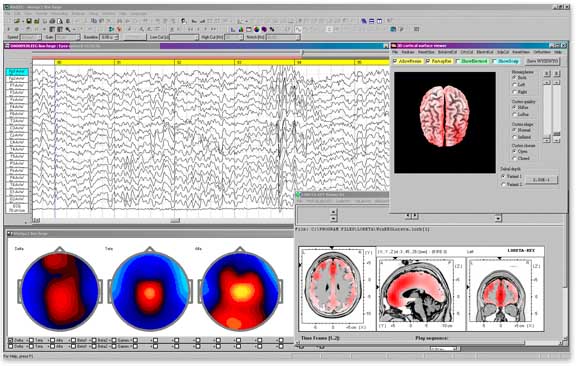Viewport: 576px width, 366px height.
Task: Select the Inflated cortex shape option
Action: point(514,137)
